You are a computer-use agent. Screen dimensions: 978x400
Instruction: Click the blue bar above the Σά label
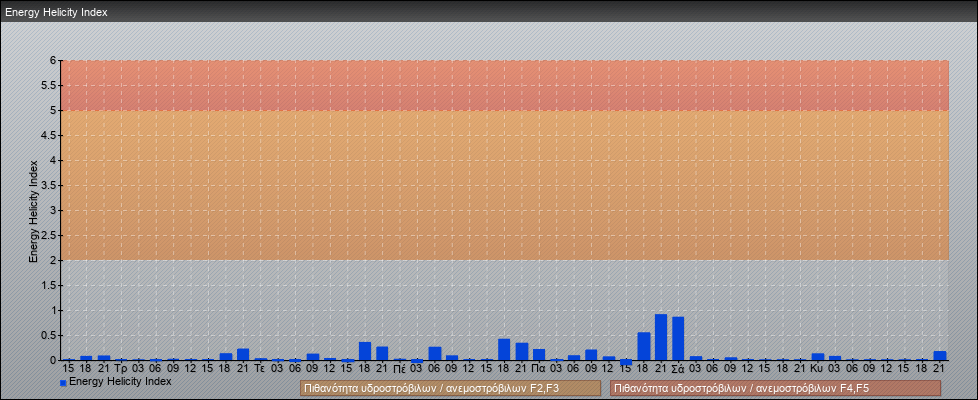coord(678,338)
